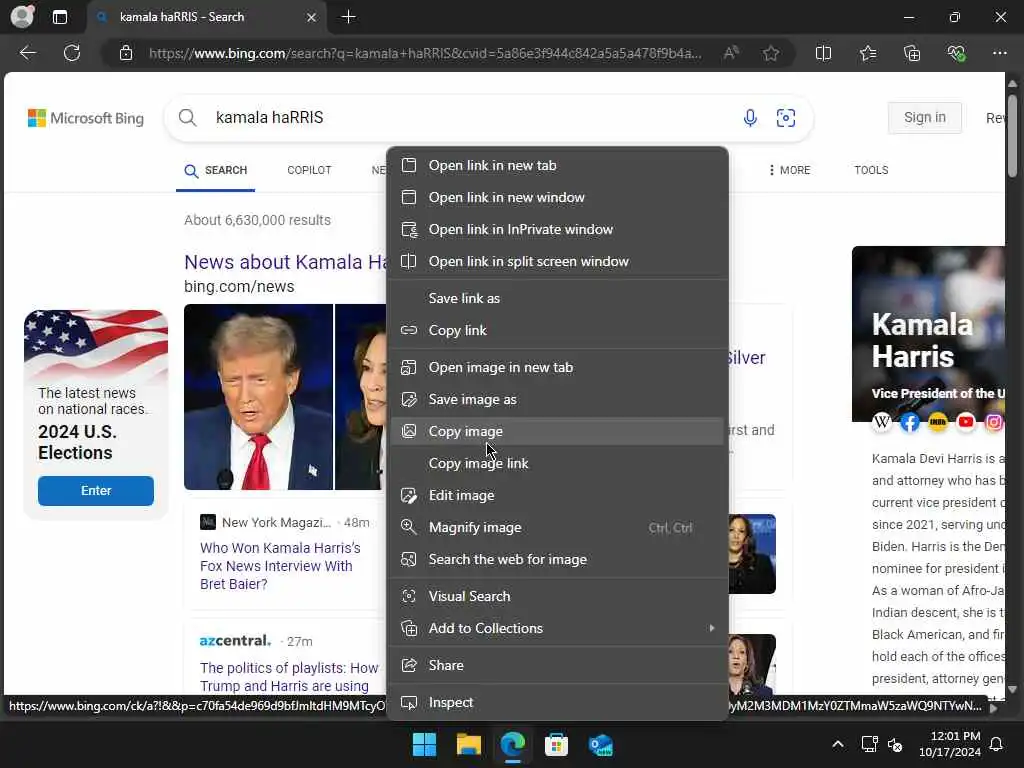Open Kamala Harris's Wikipedia icon

point(882,422)
